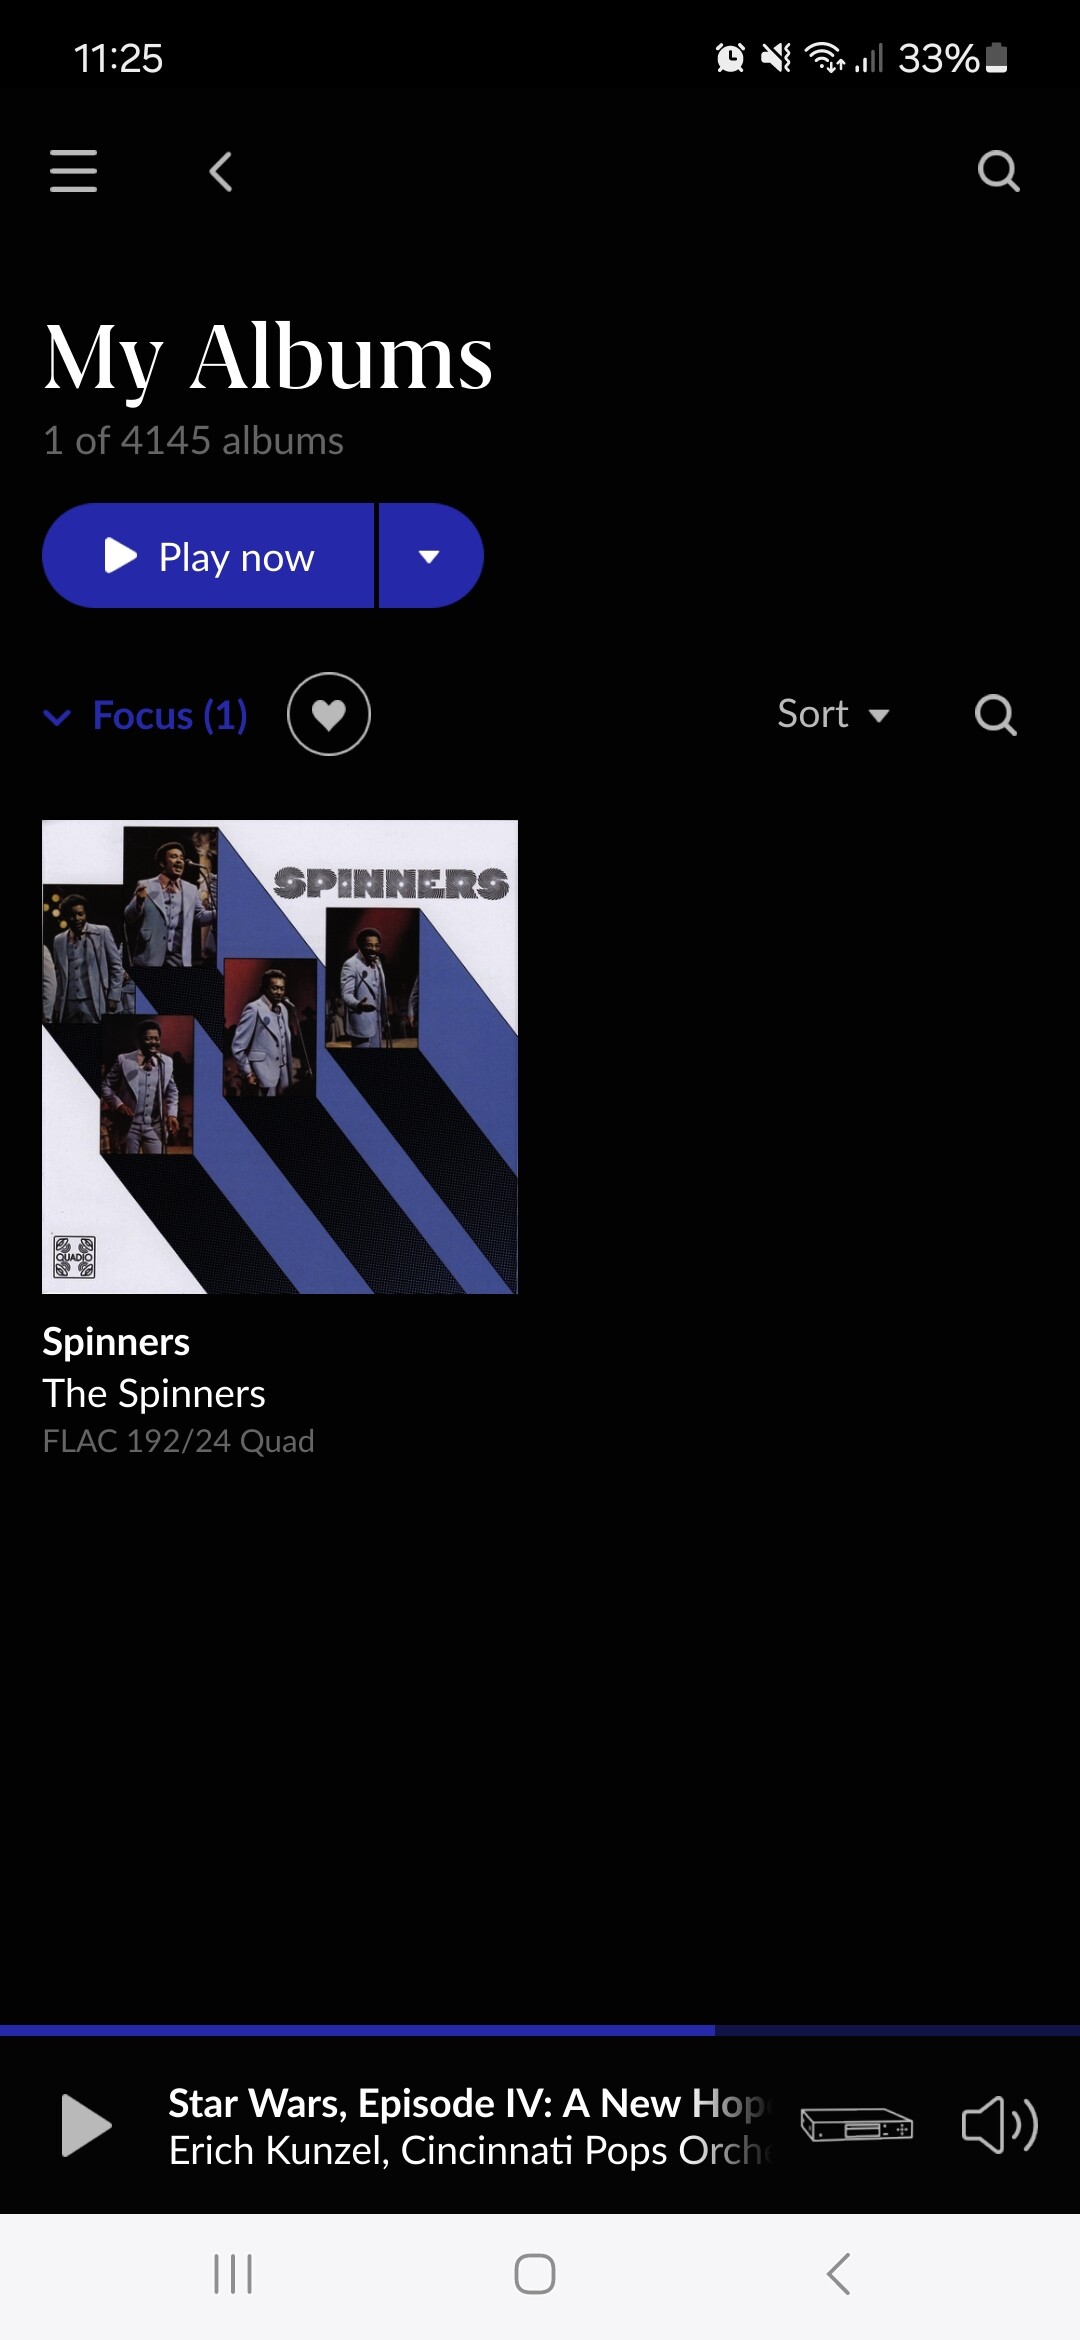Open the Sort dropdown
Viewport: 1080px width, 2340px height.
point(833,714)
